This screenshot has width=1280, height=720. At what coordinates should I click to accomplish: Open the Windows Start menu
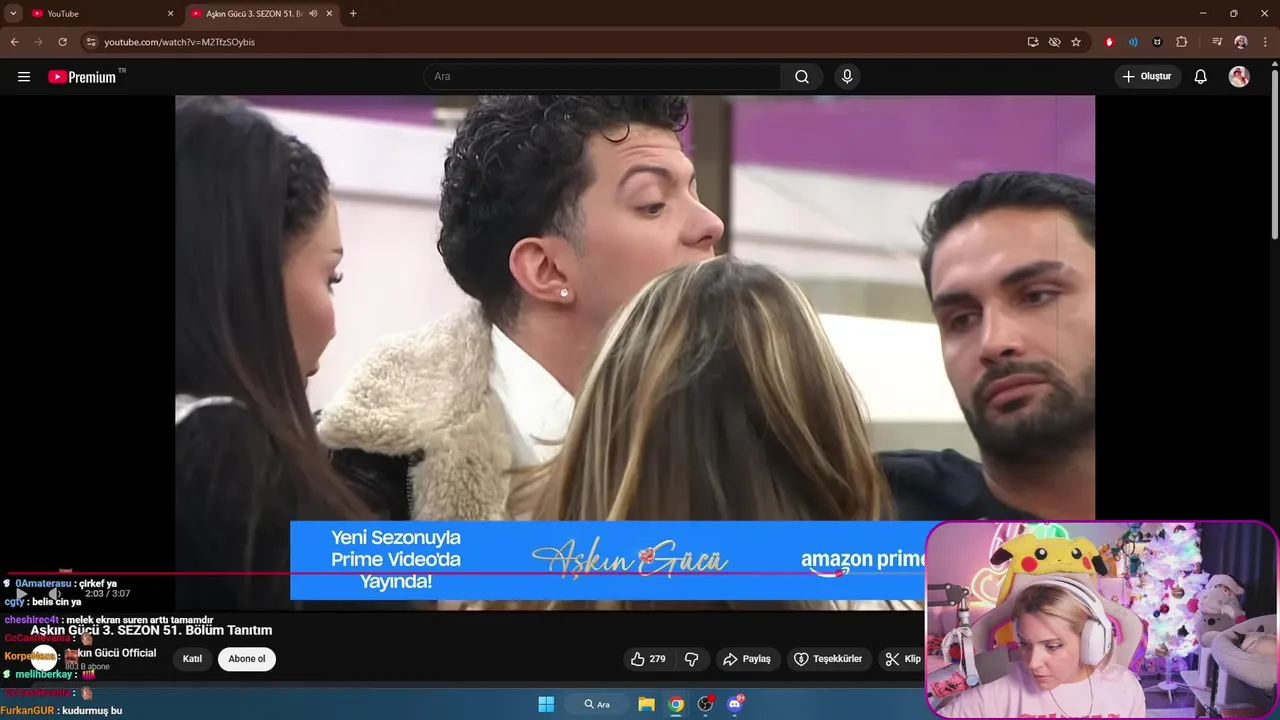tap(546, 704)
